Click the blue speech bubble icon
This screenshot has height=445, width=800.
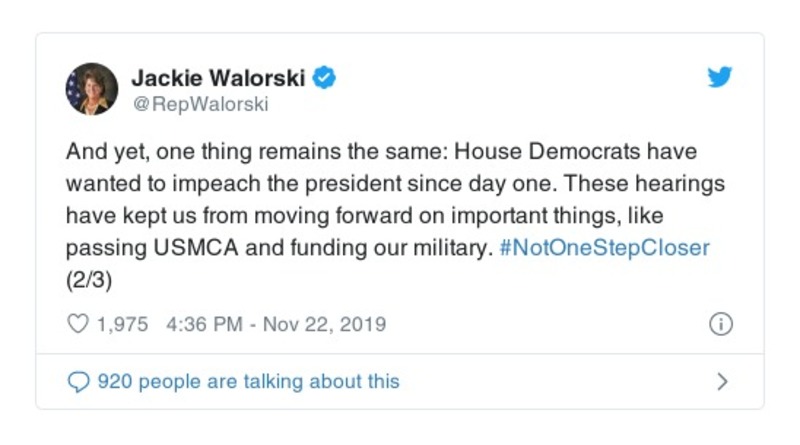click(x=78, y=381)
